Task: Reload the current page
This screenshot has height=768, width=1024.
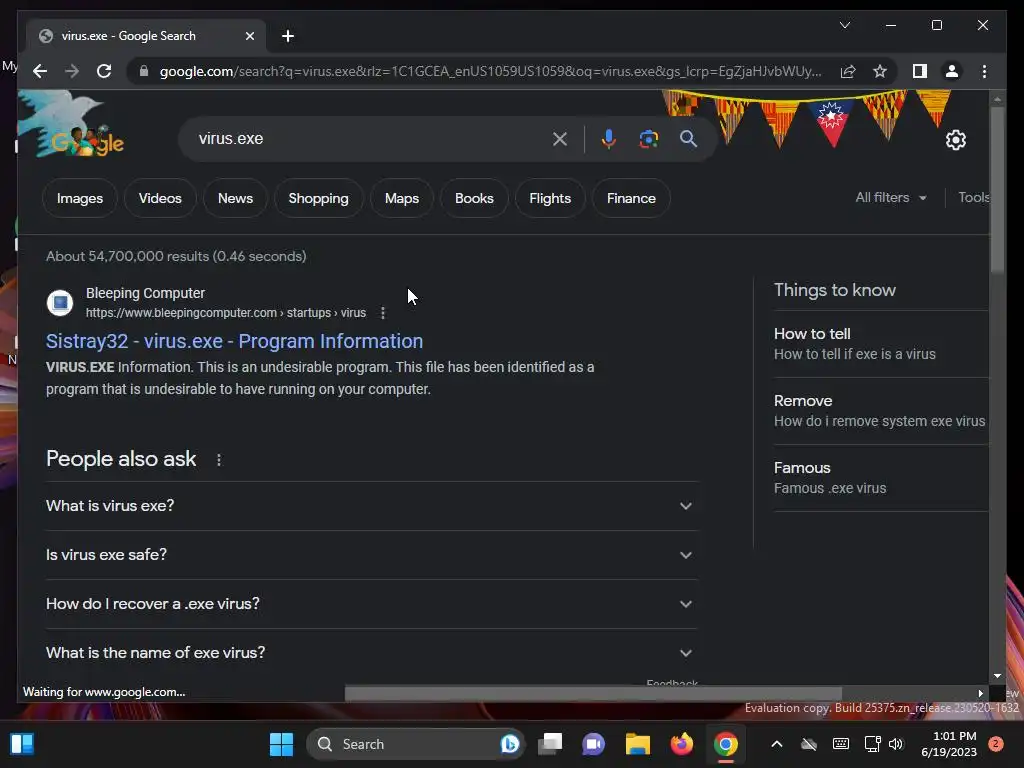Action: point(104,71)
